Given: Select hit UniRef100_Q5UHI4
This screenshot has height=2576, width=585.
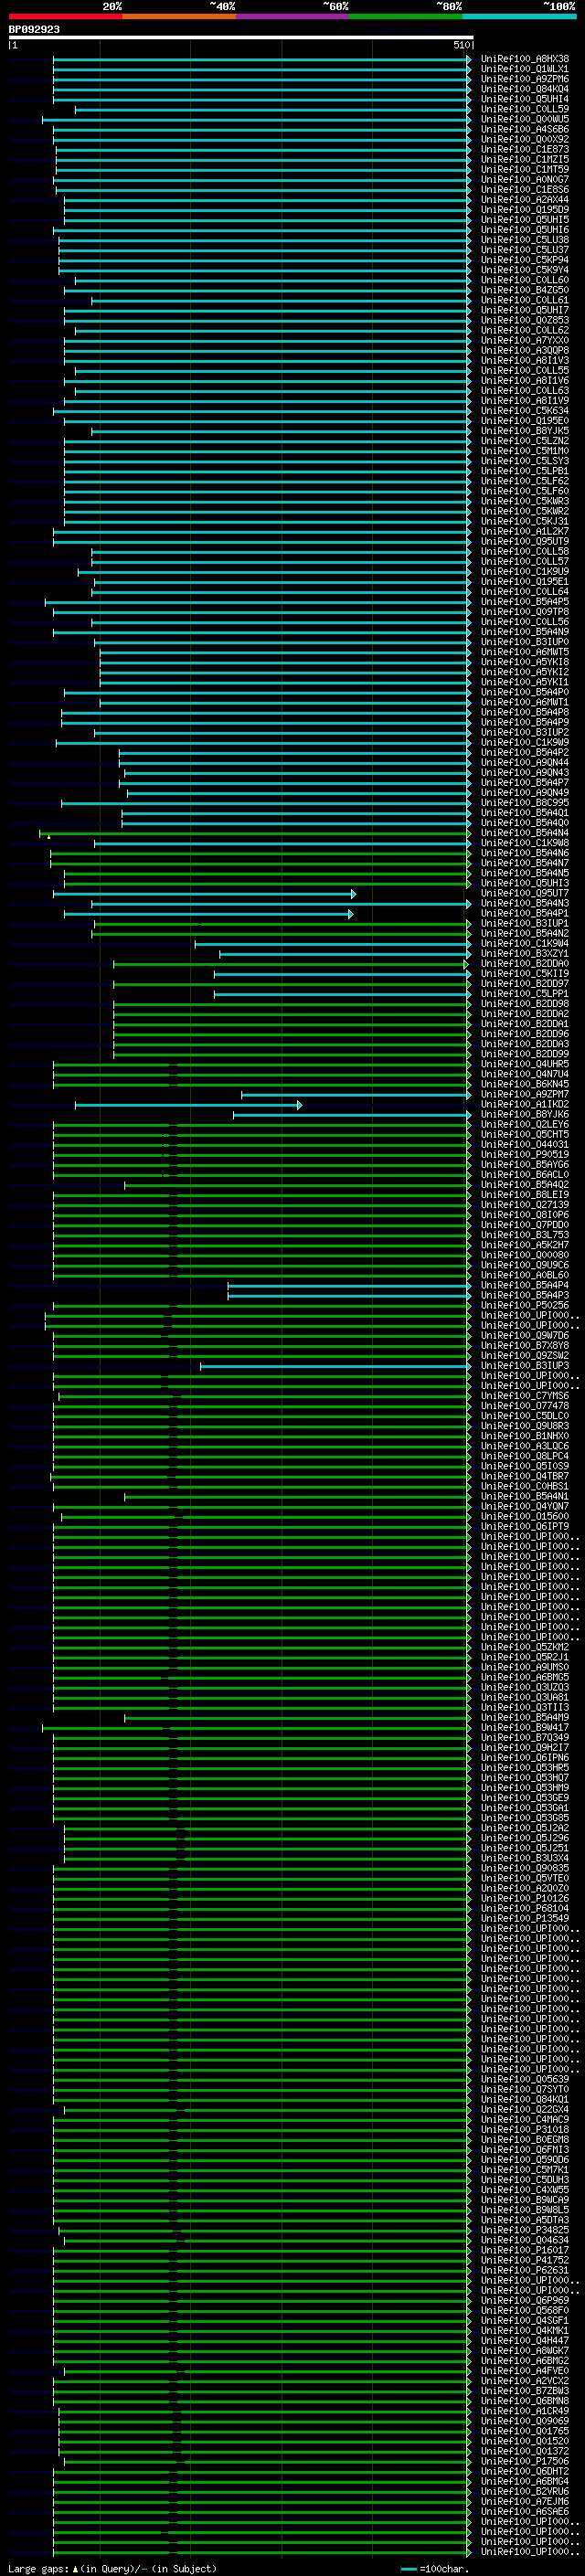Looking at the screenshot, I should 525,99.
